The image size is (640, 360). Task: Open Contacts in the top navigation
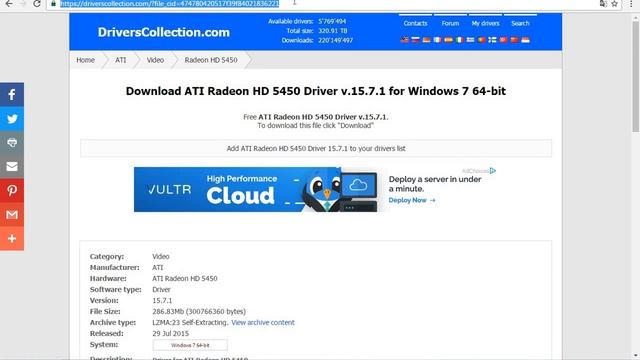click(x=415, y=23)
